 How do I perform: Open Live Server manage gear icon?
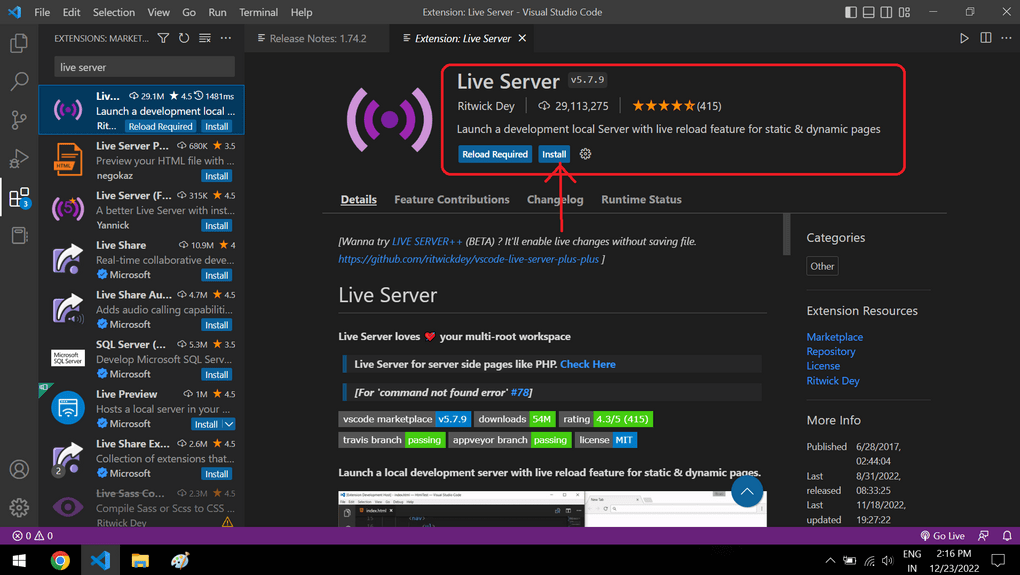click(x=586, y=154)
